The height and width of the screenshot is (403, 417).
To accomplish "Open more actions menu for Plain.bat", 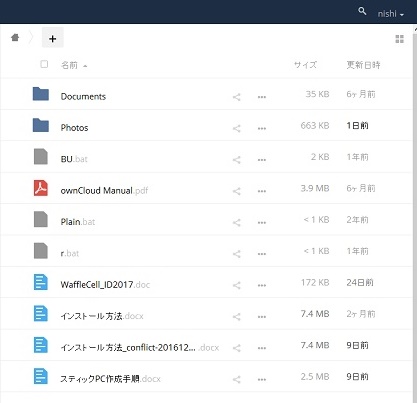I will click(262, 223).
